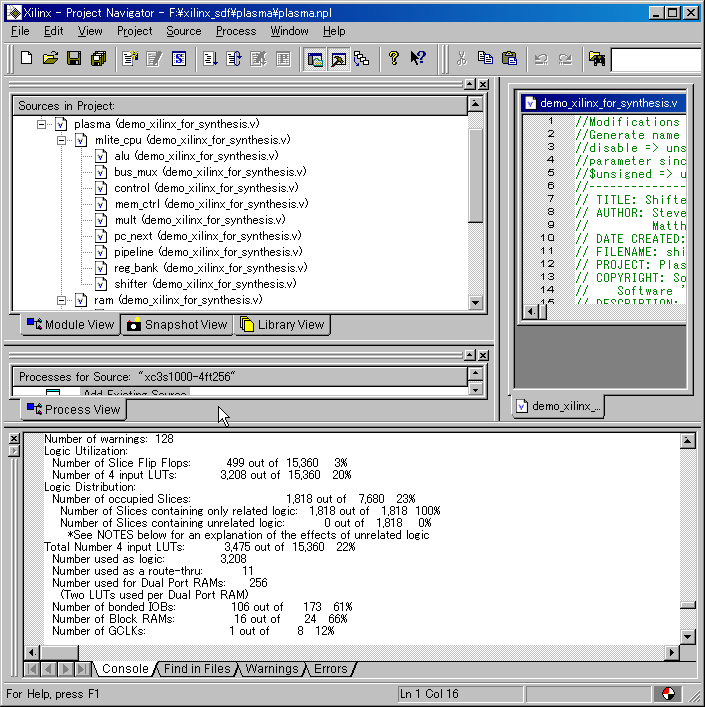The image size is (705, 707).
Task: Click scroll down arrow in Sources list
Action: [x=475, y=303]
